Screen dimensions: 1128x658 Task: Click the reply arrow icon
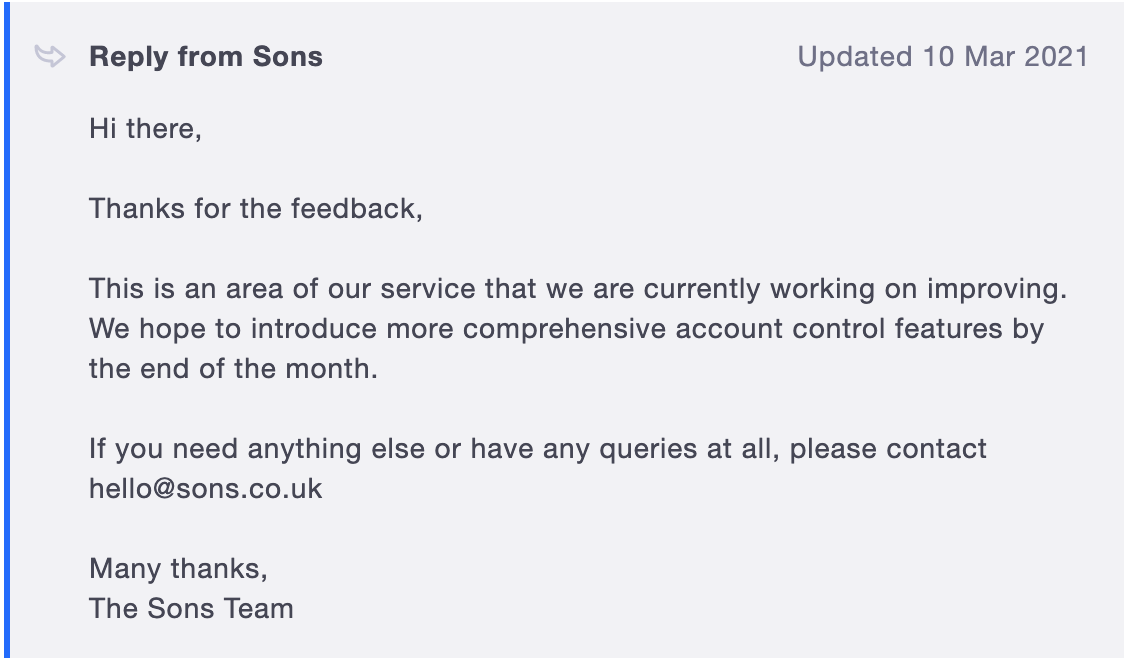click(x=50, y=56)
